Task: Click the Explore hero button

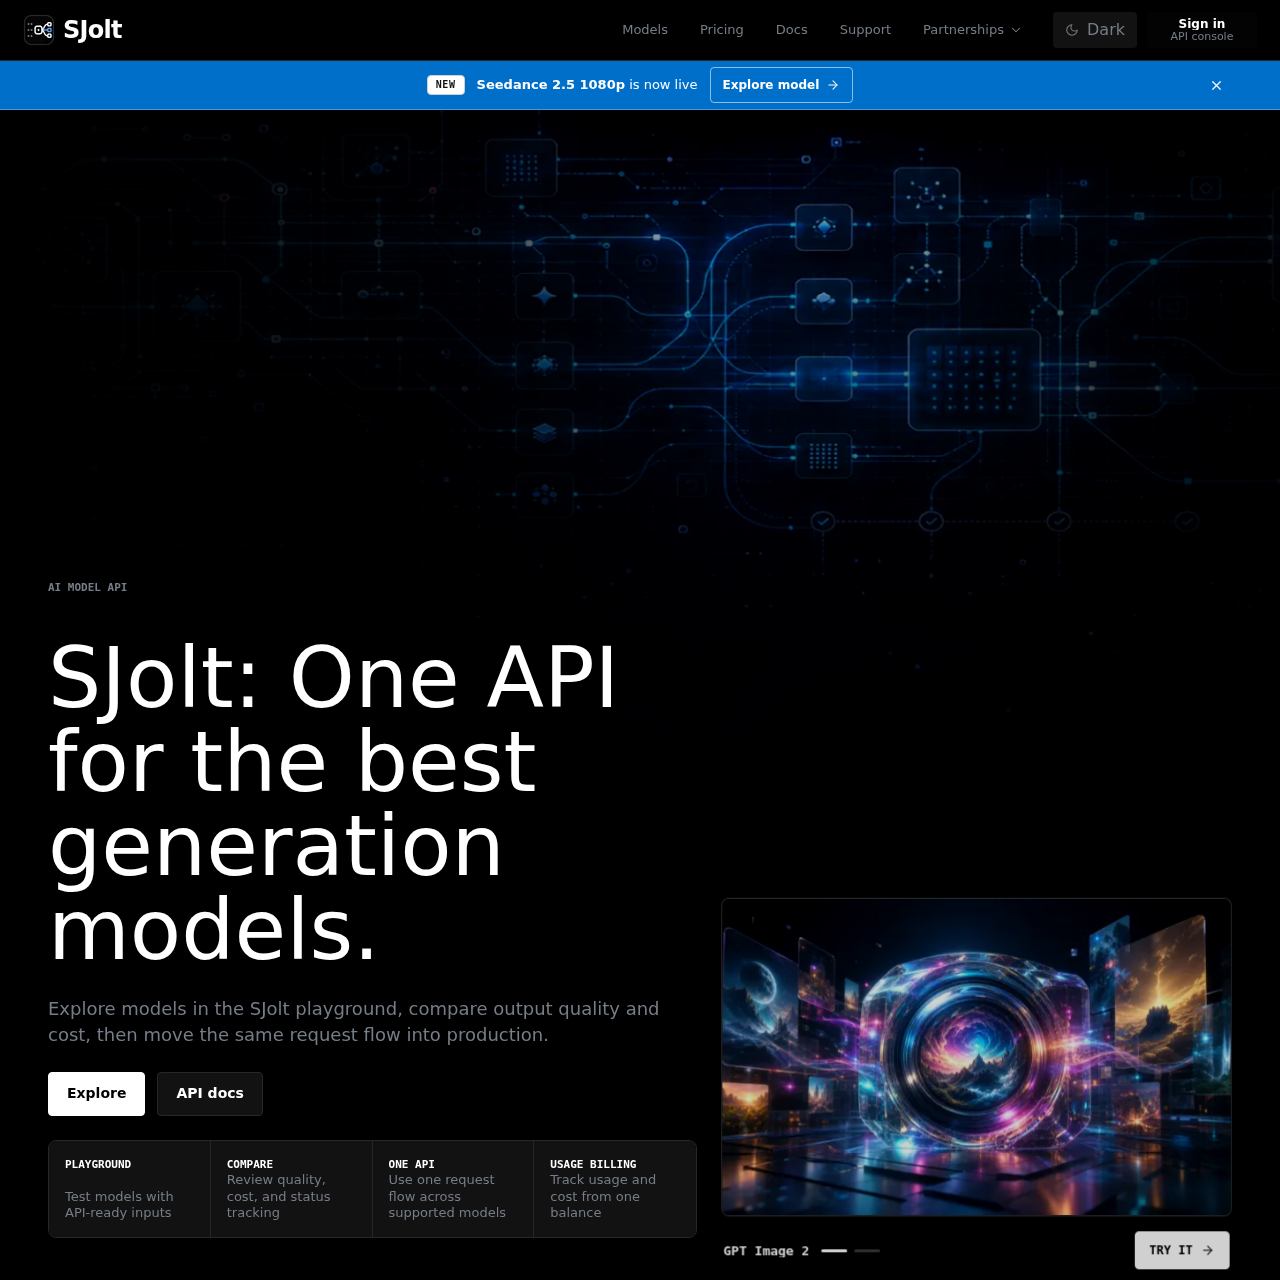Action: tap(97, 1094)
